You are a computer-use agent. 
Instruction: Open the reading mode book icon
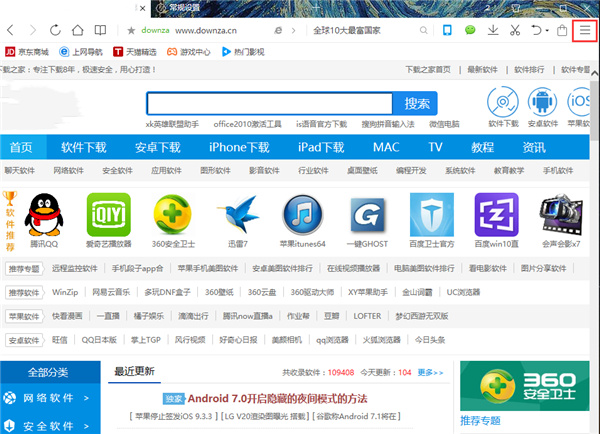click(x=100, y=30)
